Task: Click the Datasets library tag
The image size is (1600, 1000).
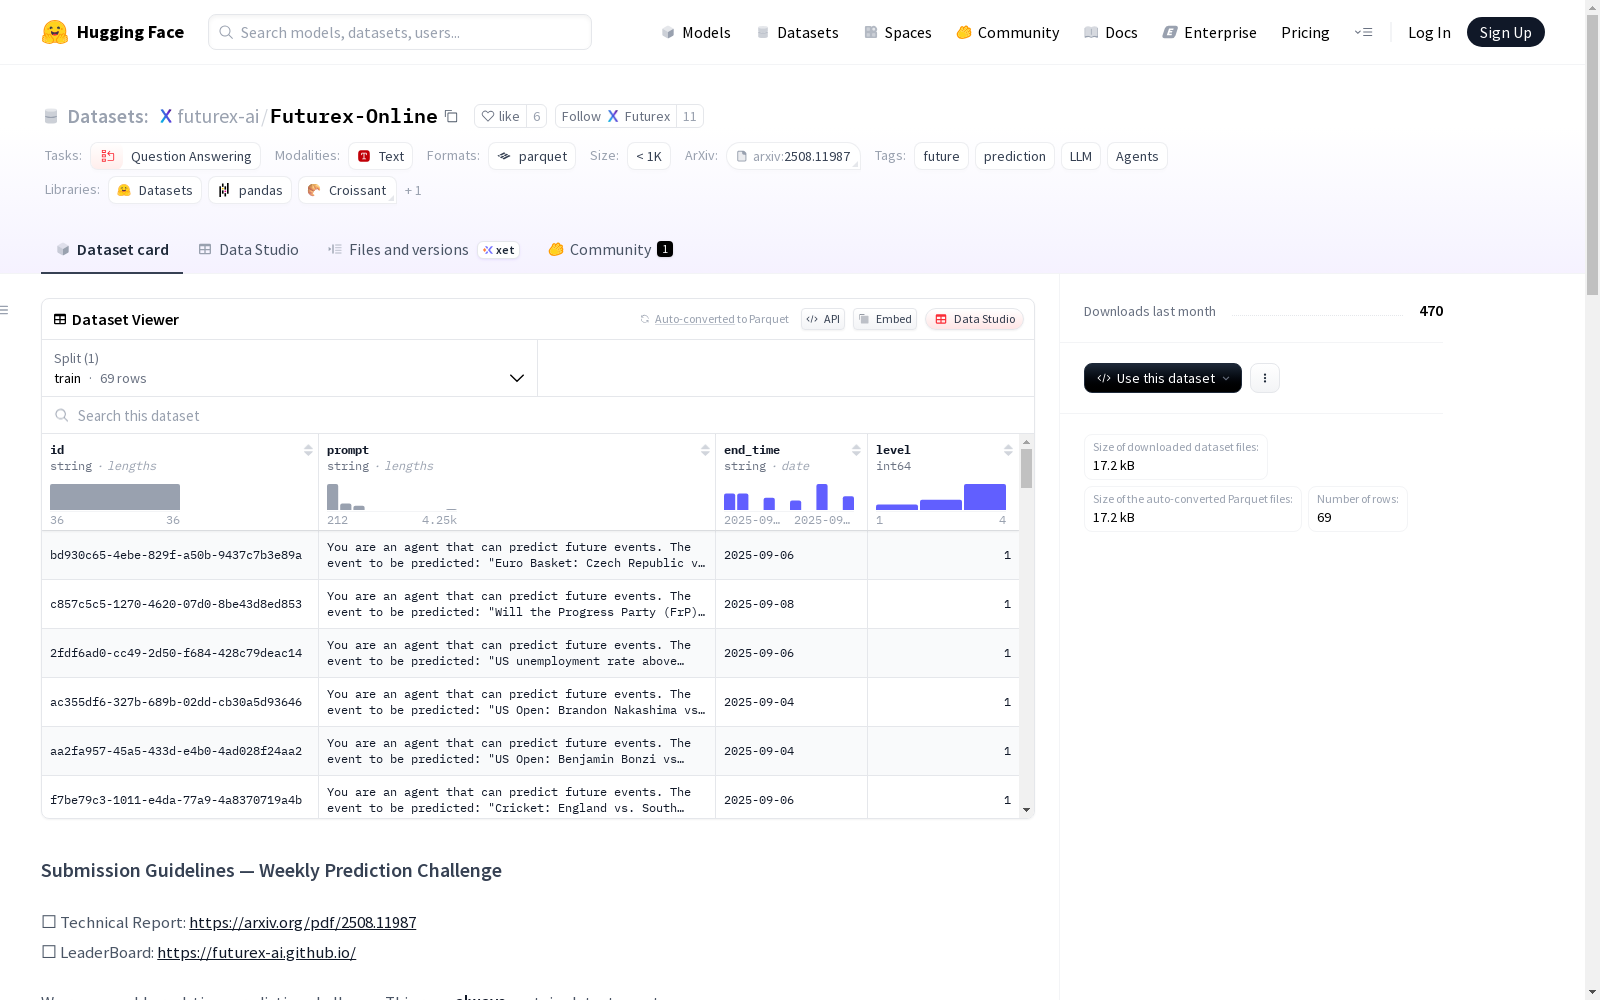Action: pos(155,190)
